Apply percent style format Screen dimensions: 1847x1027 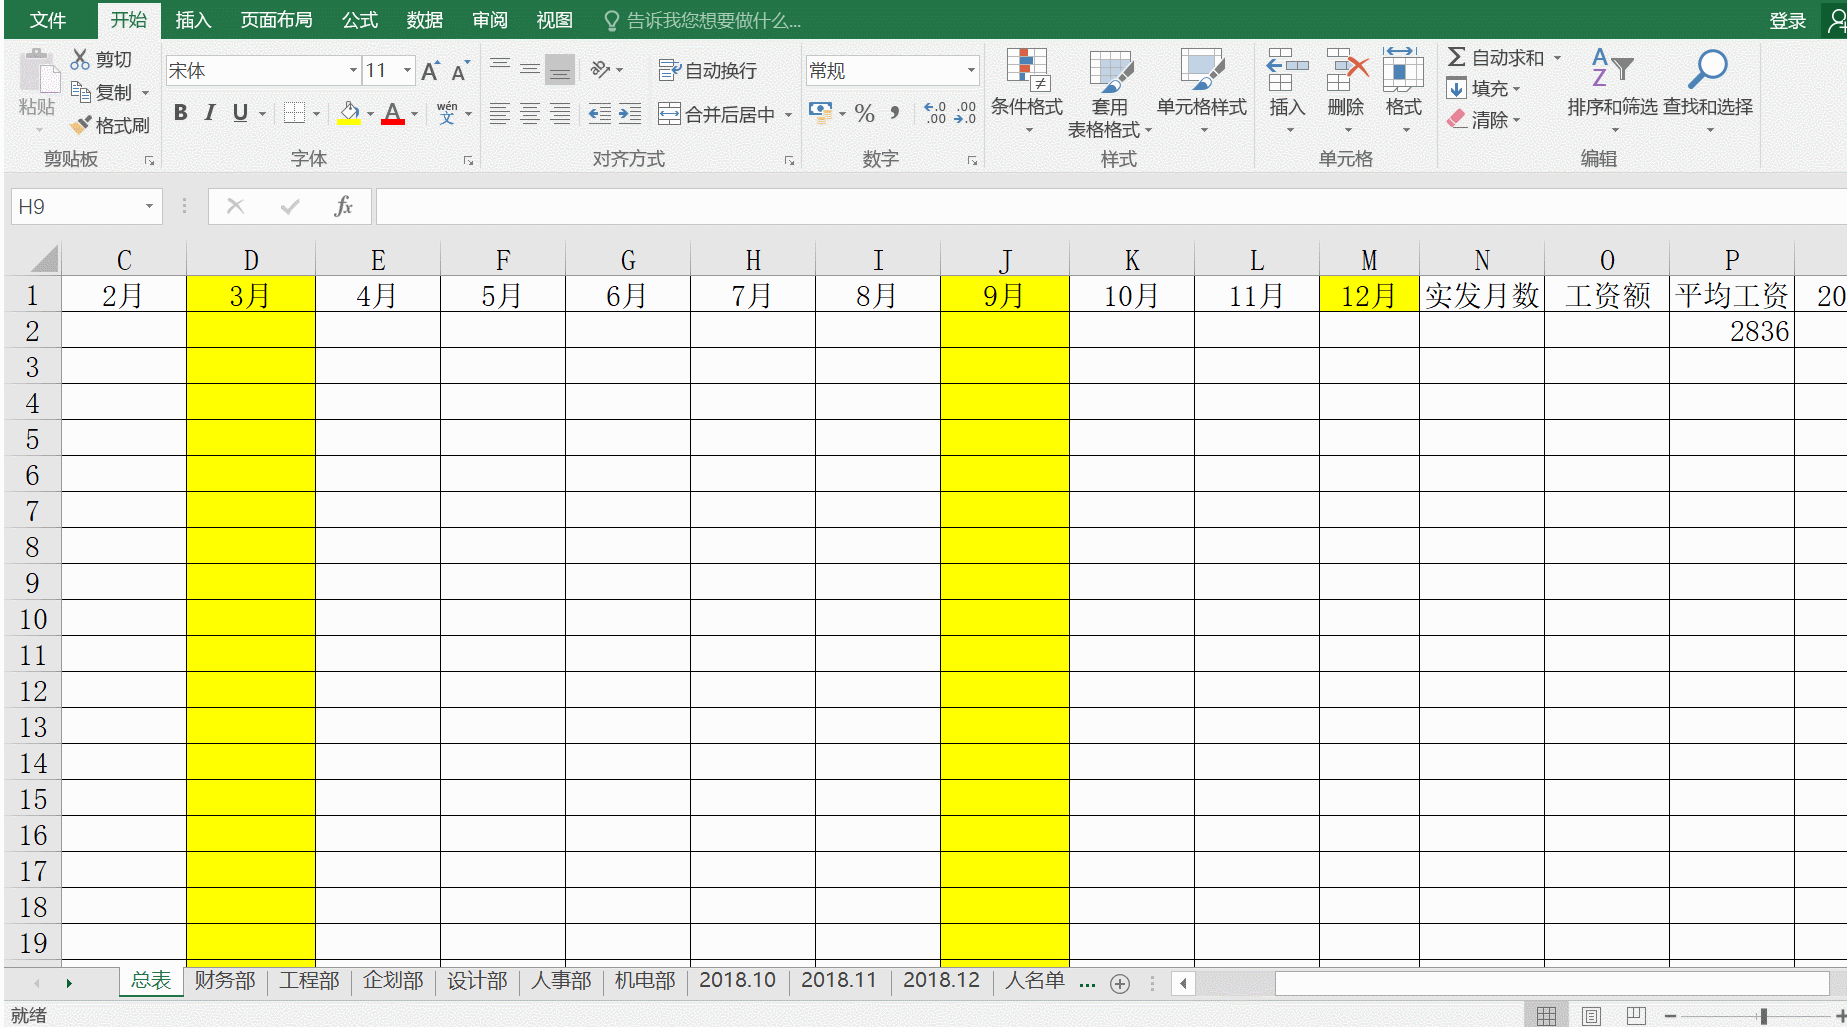click(865, 113)
